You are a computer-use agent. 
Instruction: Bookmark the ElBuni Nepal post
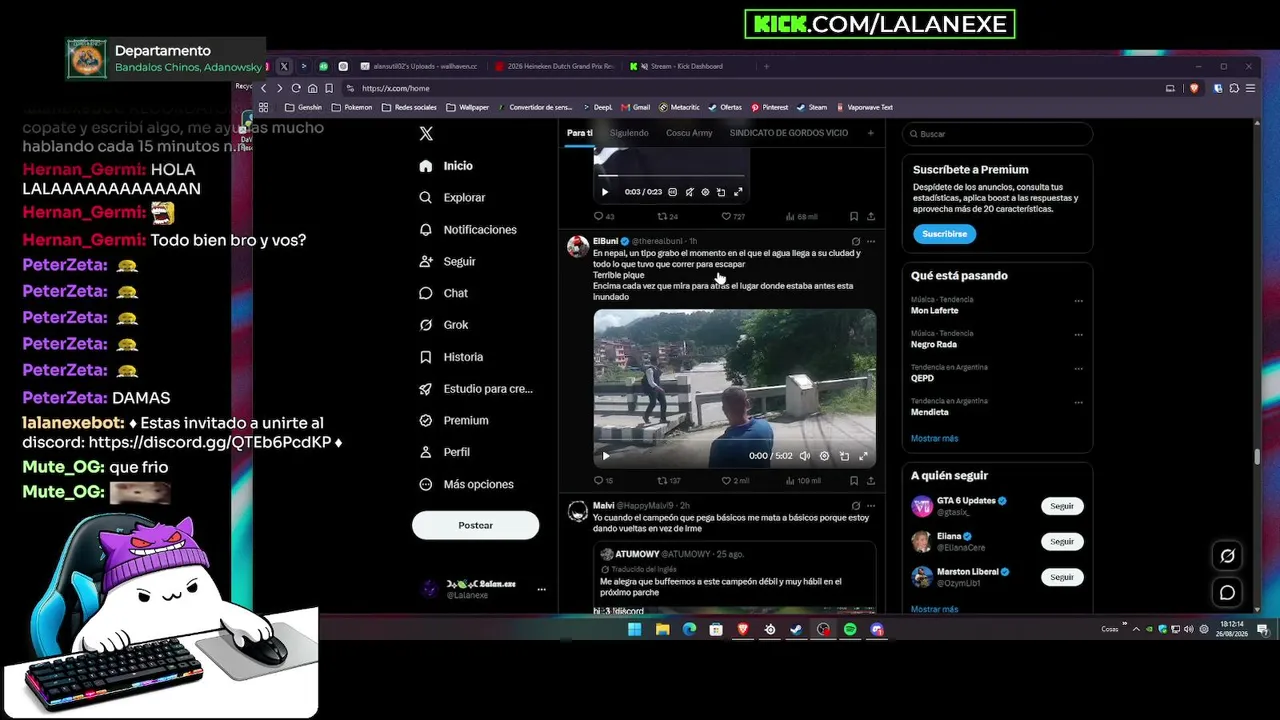click(853, 481)
